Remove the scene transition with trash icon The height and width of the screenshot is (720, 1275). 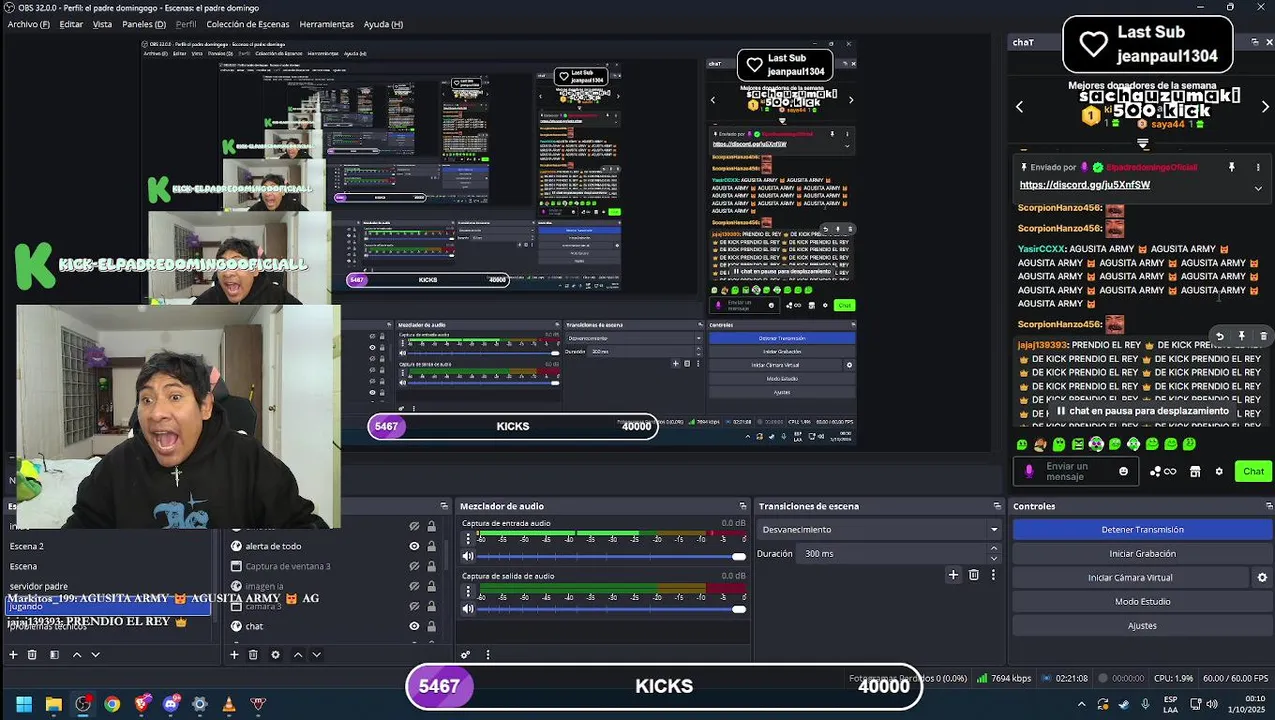tap(974, 575)
